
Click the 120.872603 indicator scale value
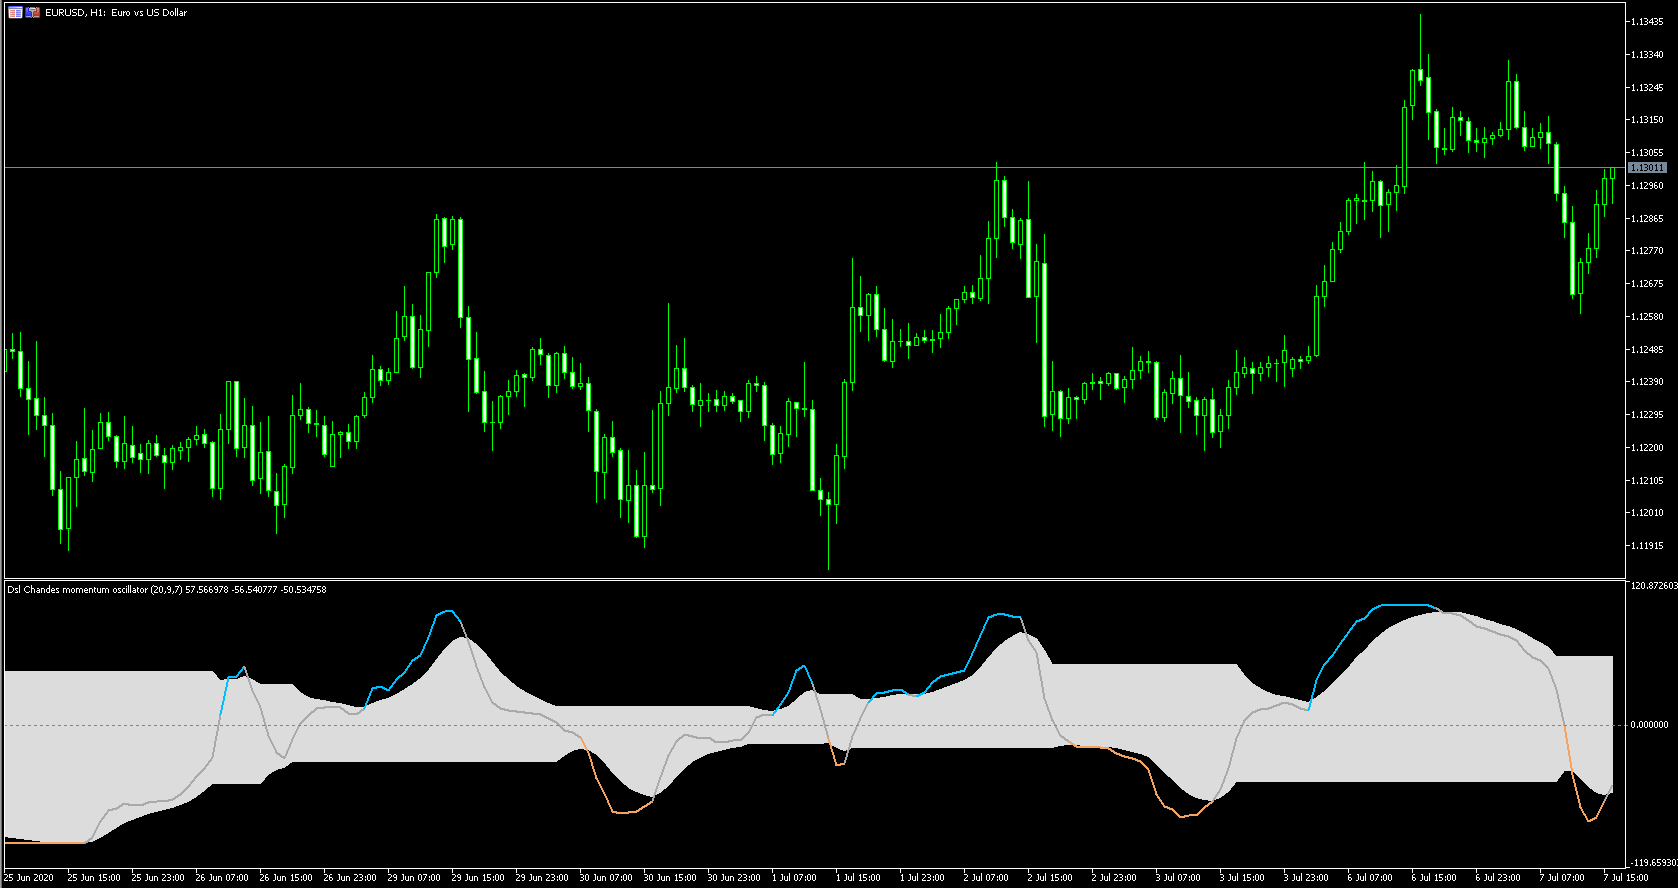(1653, 586)
